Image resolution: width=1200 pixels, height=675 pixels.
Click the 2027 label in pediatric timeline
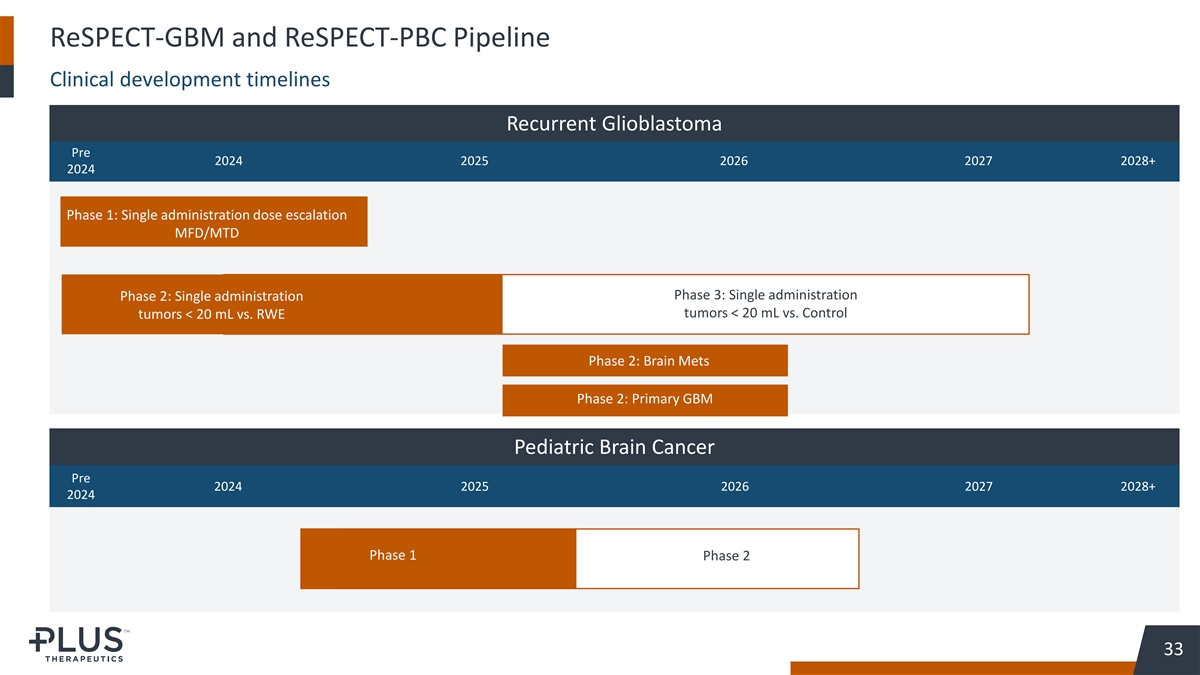(x=979, y=487)
